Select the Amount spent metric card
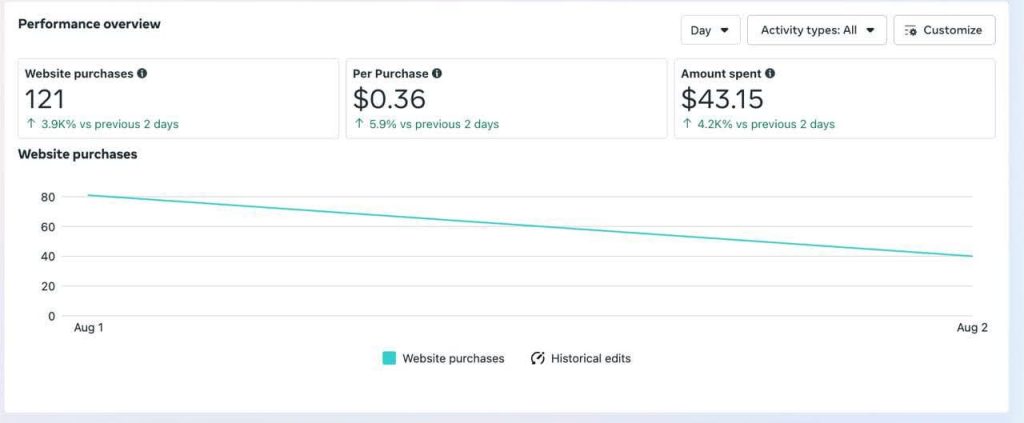 (834, 98)
